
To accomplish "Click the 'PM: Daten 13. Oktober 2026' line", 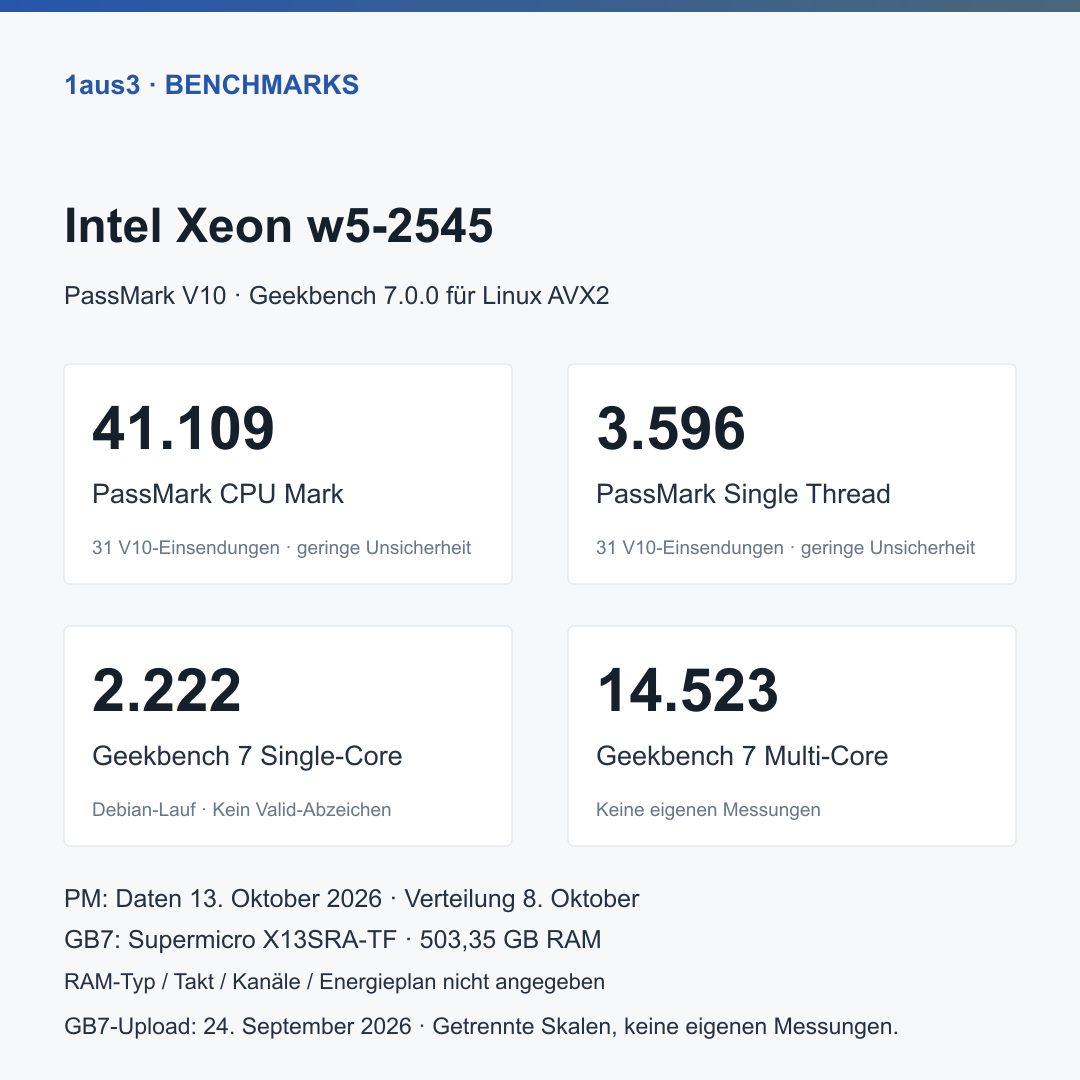I will [x=351, y=899].
